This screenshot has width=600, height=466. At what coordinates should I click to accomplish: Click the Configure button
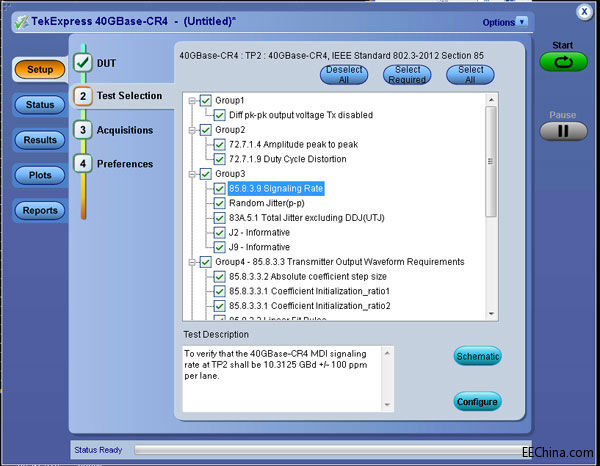coord(478,402)
